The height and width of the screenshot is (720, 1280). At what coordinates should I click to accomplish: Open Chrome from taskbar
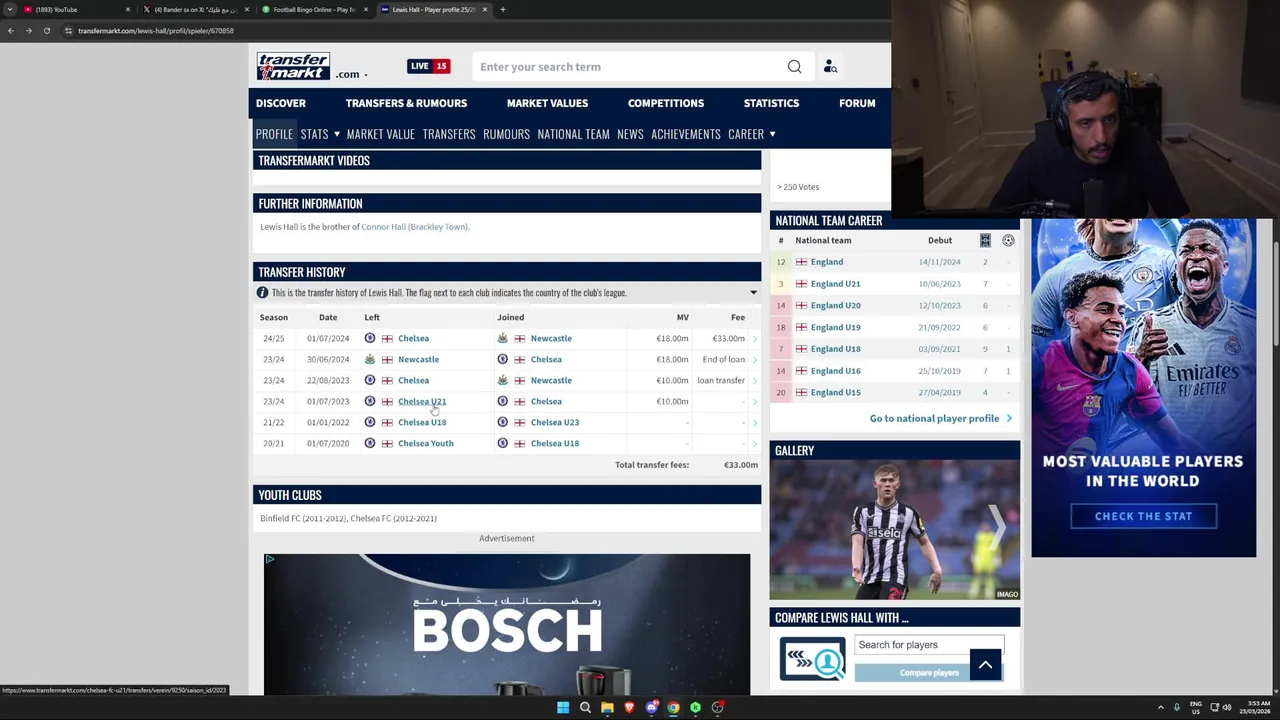(x=673, y=708)
